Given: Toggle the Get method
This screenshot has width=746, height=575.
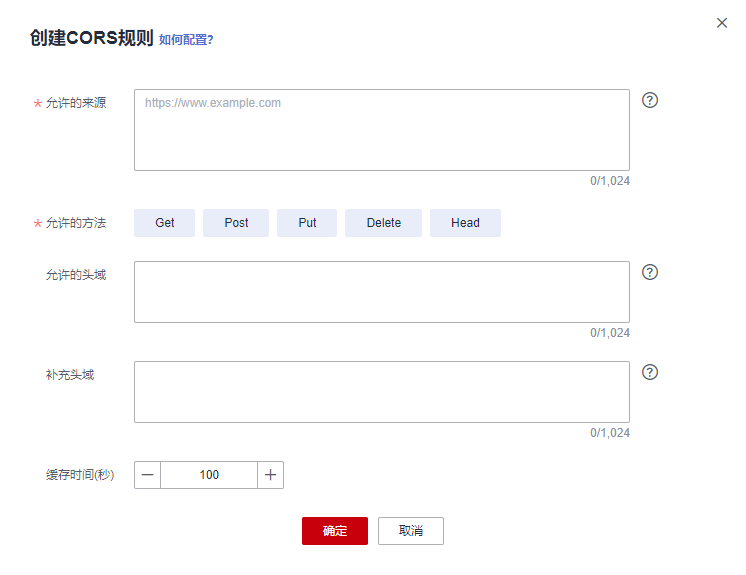Looking at the screenshot, I should point(165,223).
